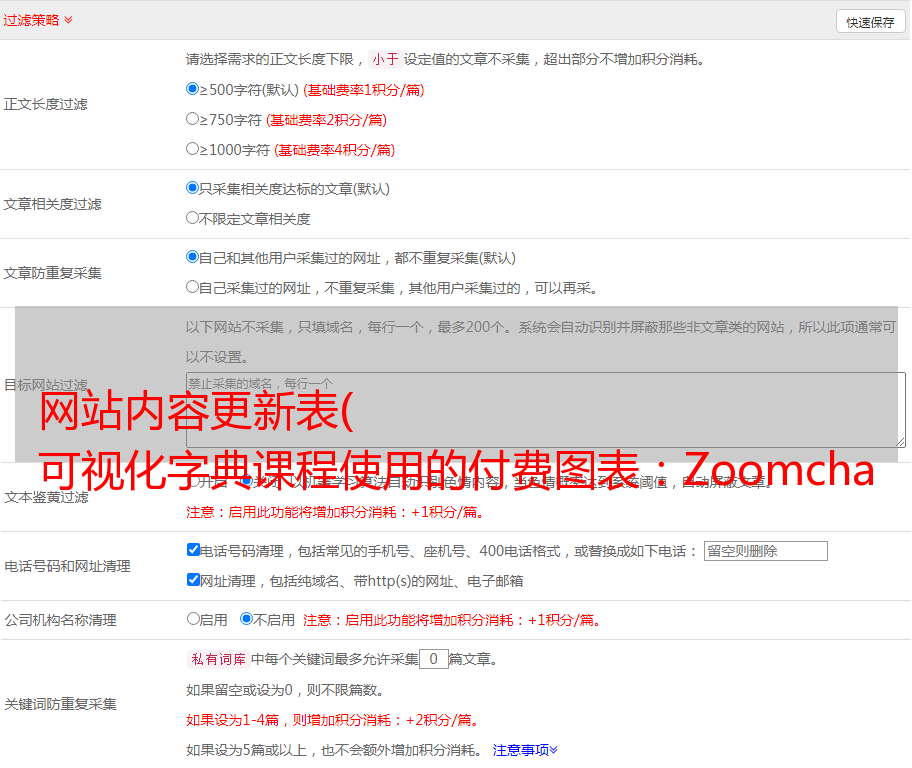
Task: Click the 文章相关度过滤 row label
Action: point(53,204)
